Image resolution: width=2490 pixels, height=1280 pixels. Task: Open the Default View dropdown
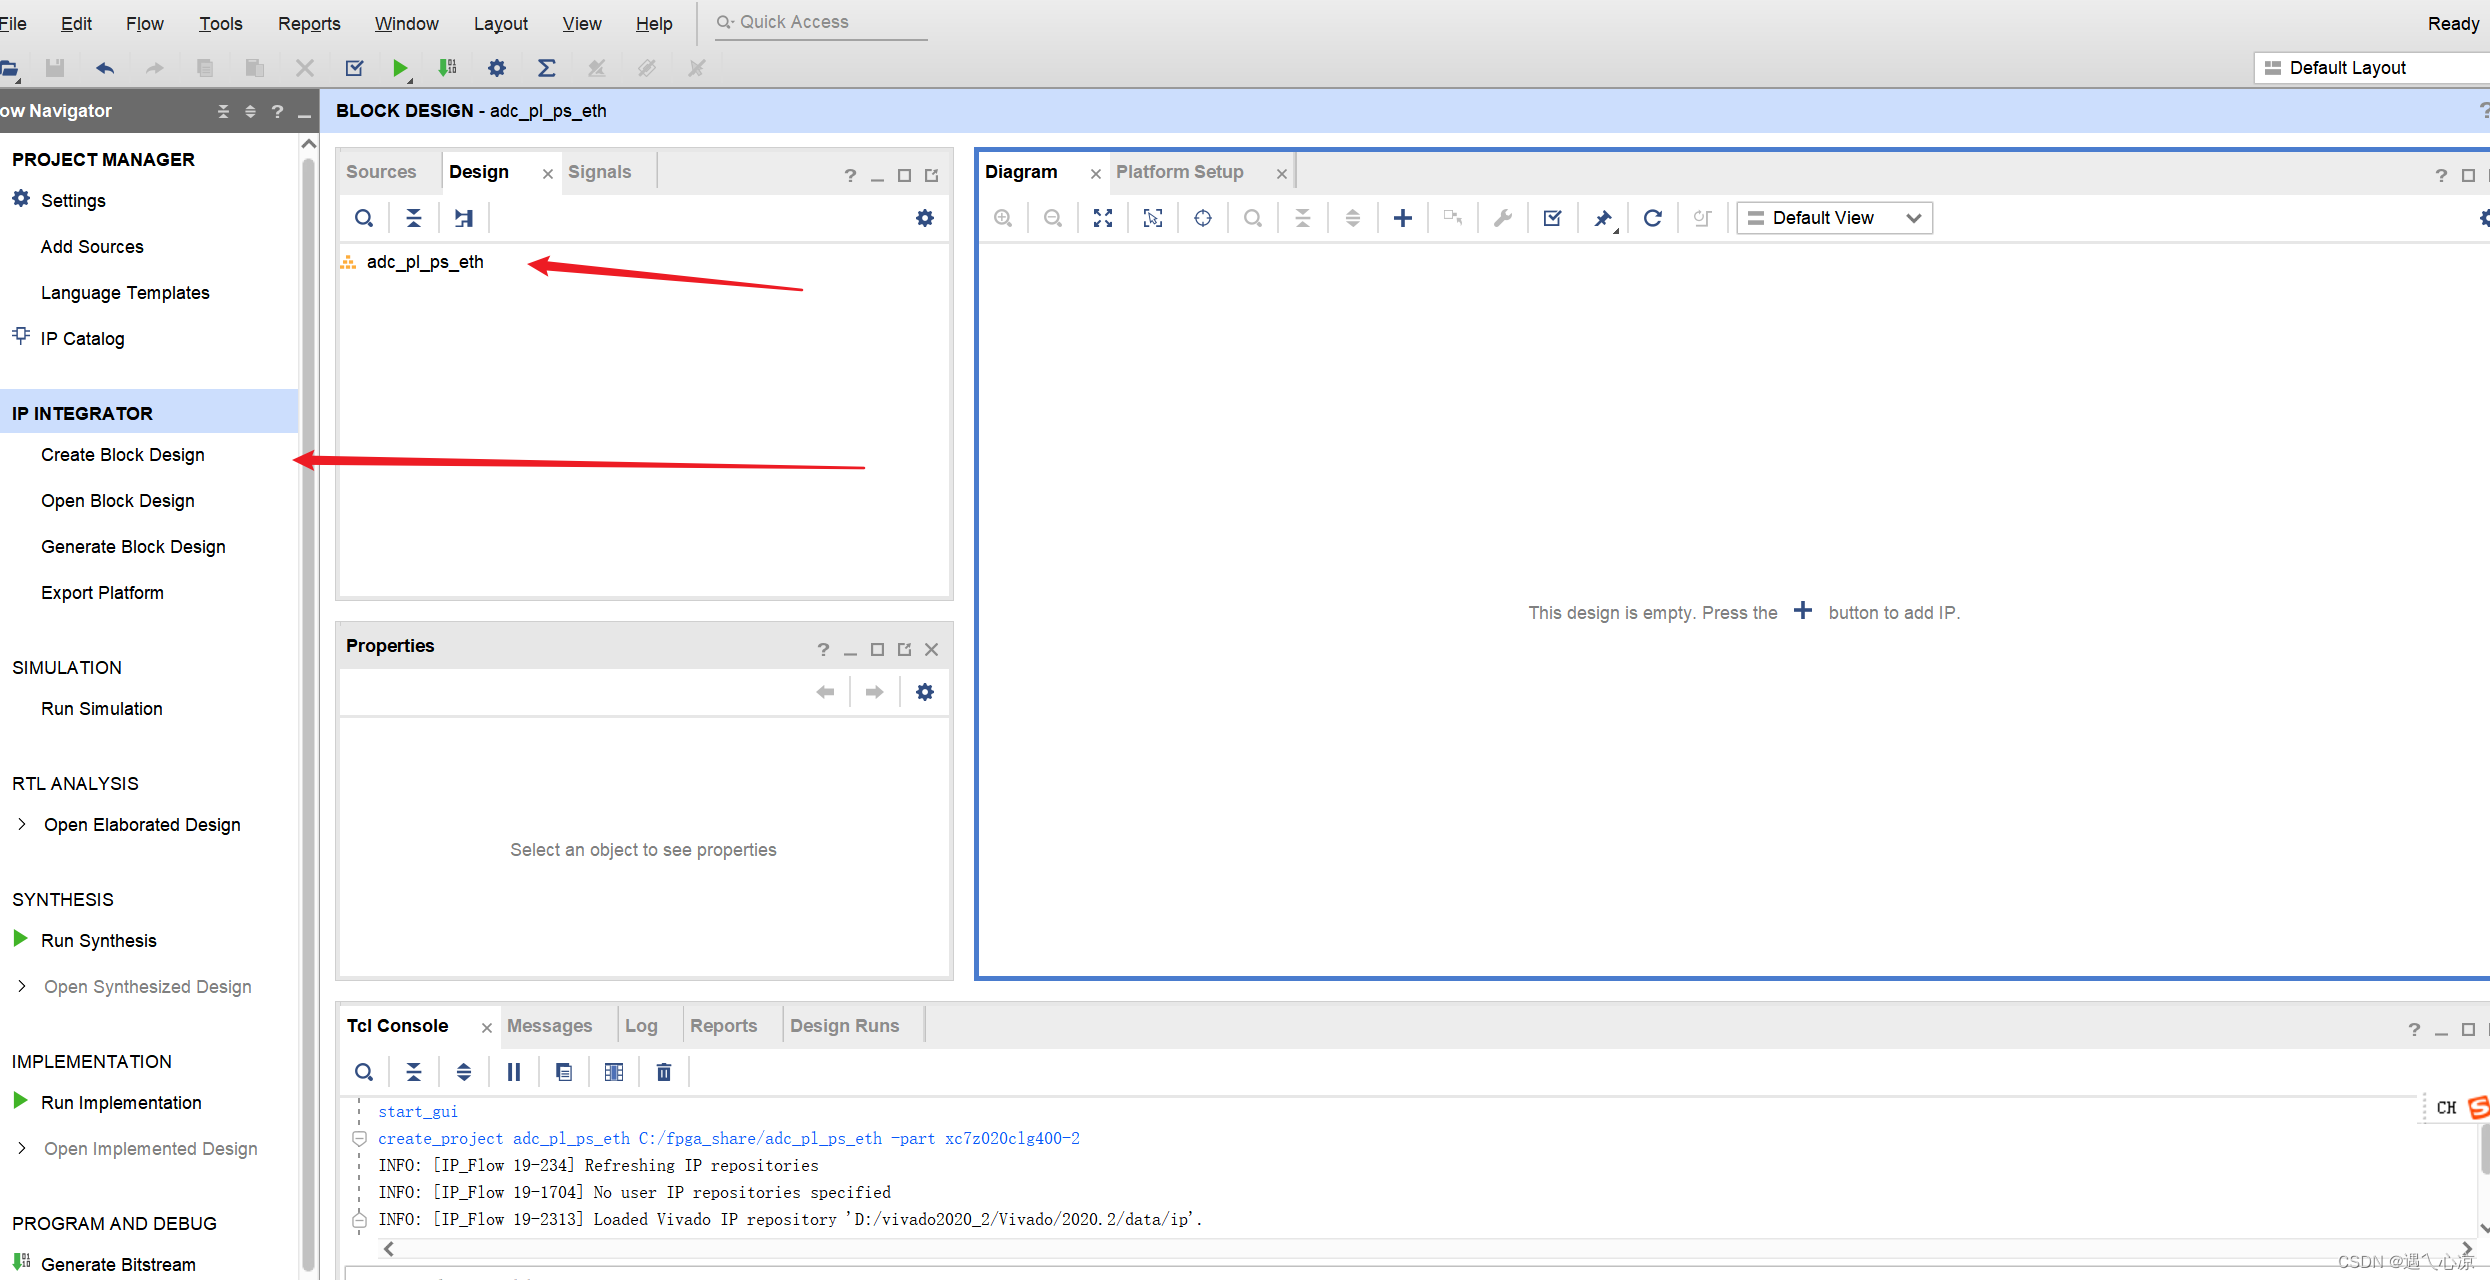click(x=1835, y=218)
